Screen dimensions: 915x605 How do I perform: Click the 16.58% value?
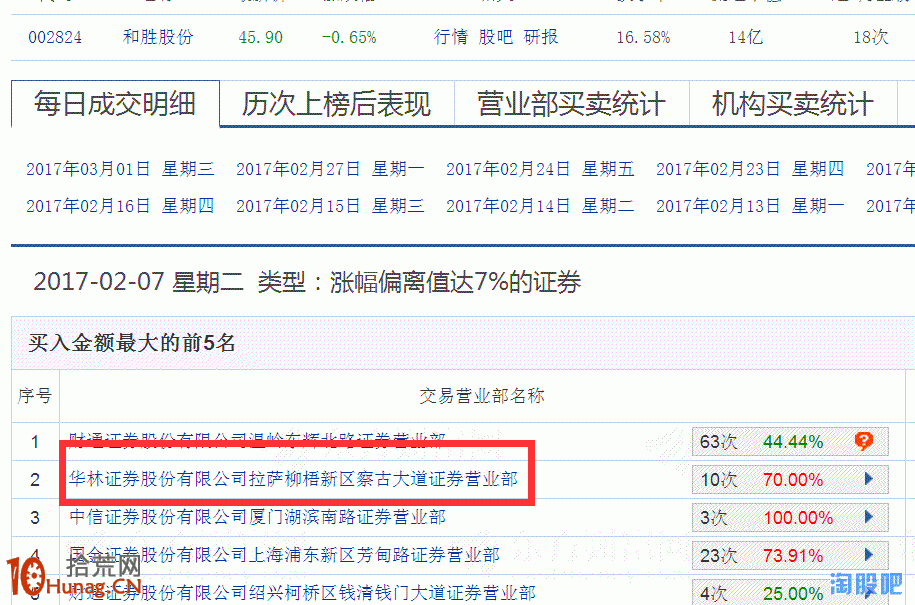coord(643,37)
